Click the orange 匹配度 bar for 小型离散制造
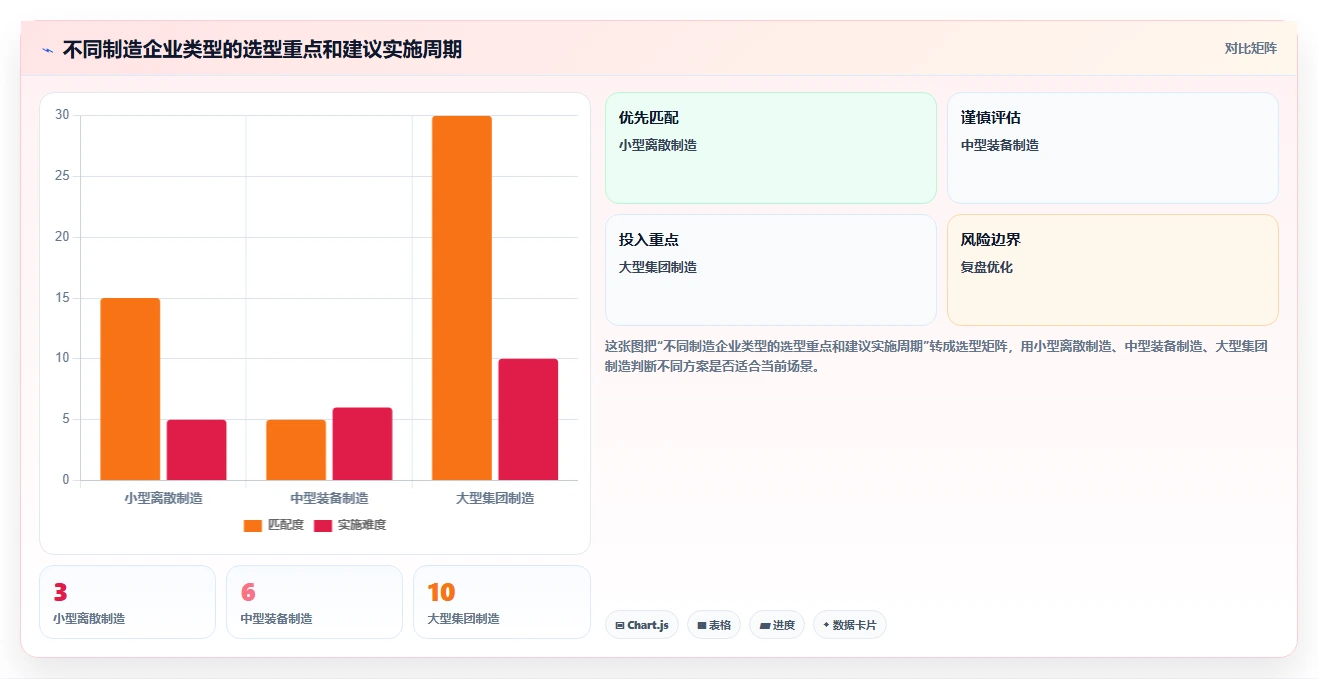1318x679 pixels. (x=130, y=389)
